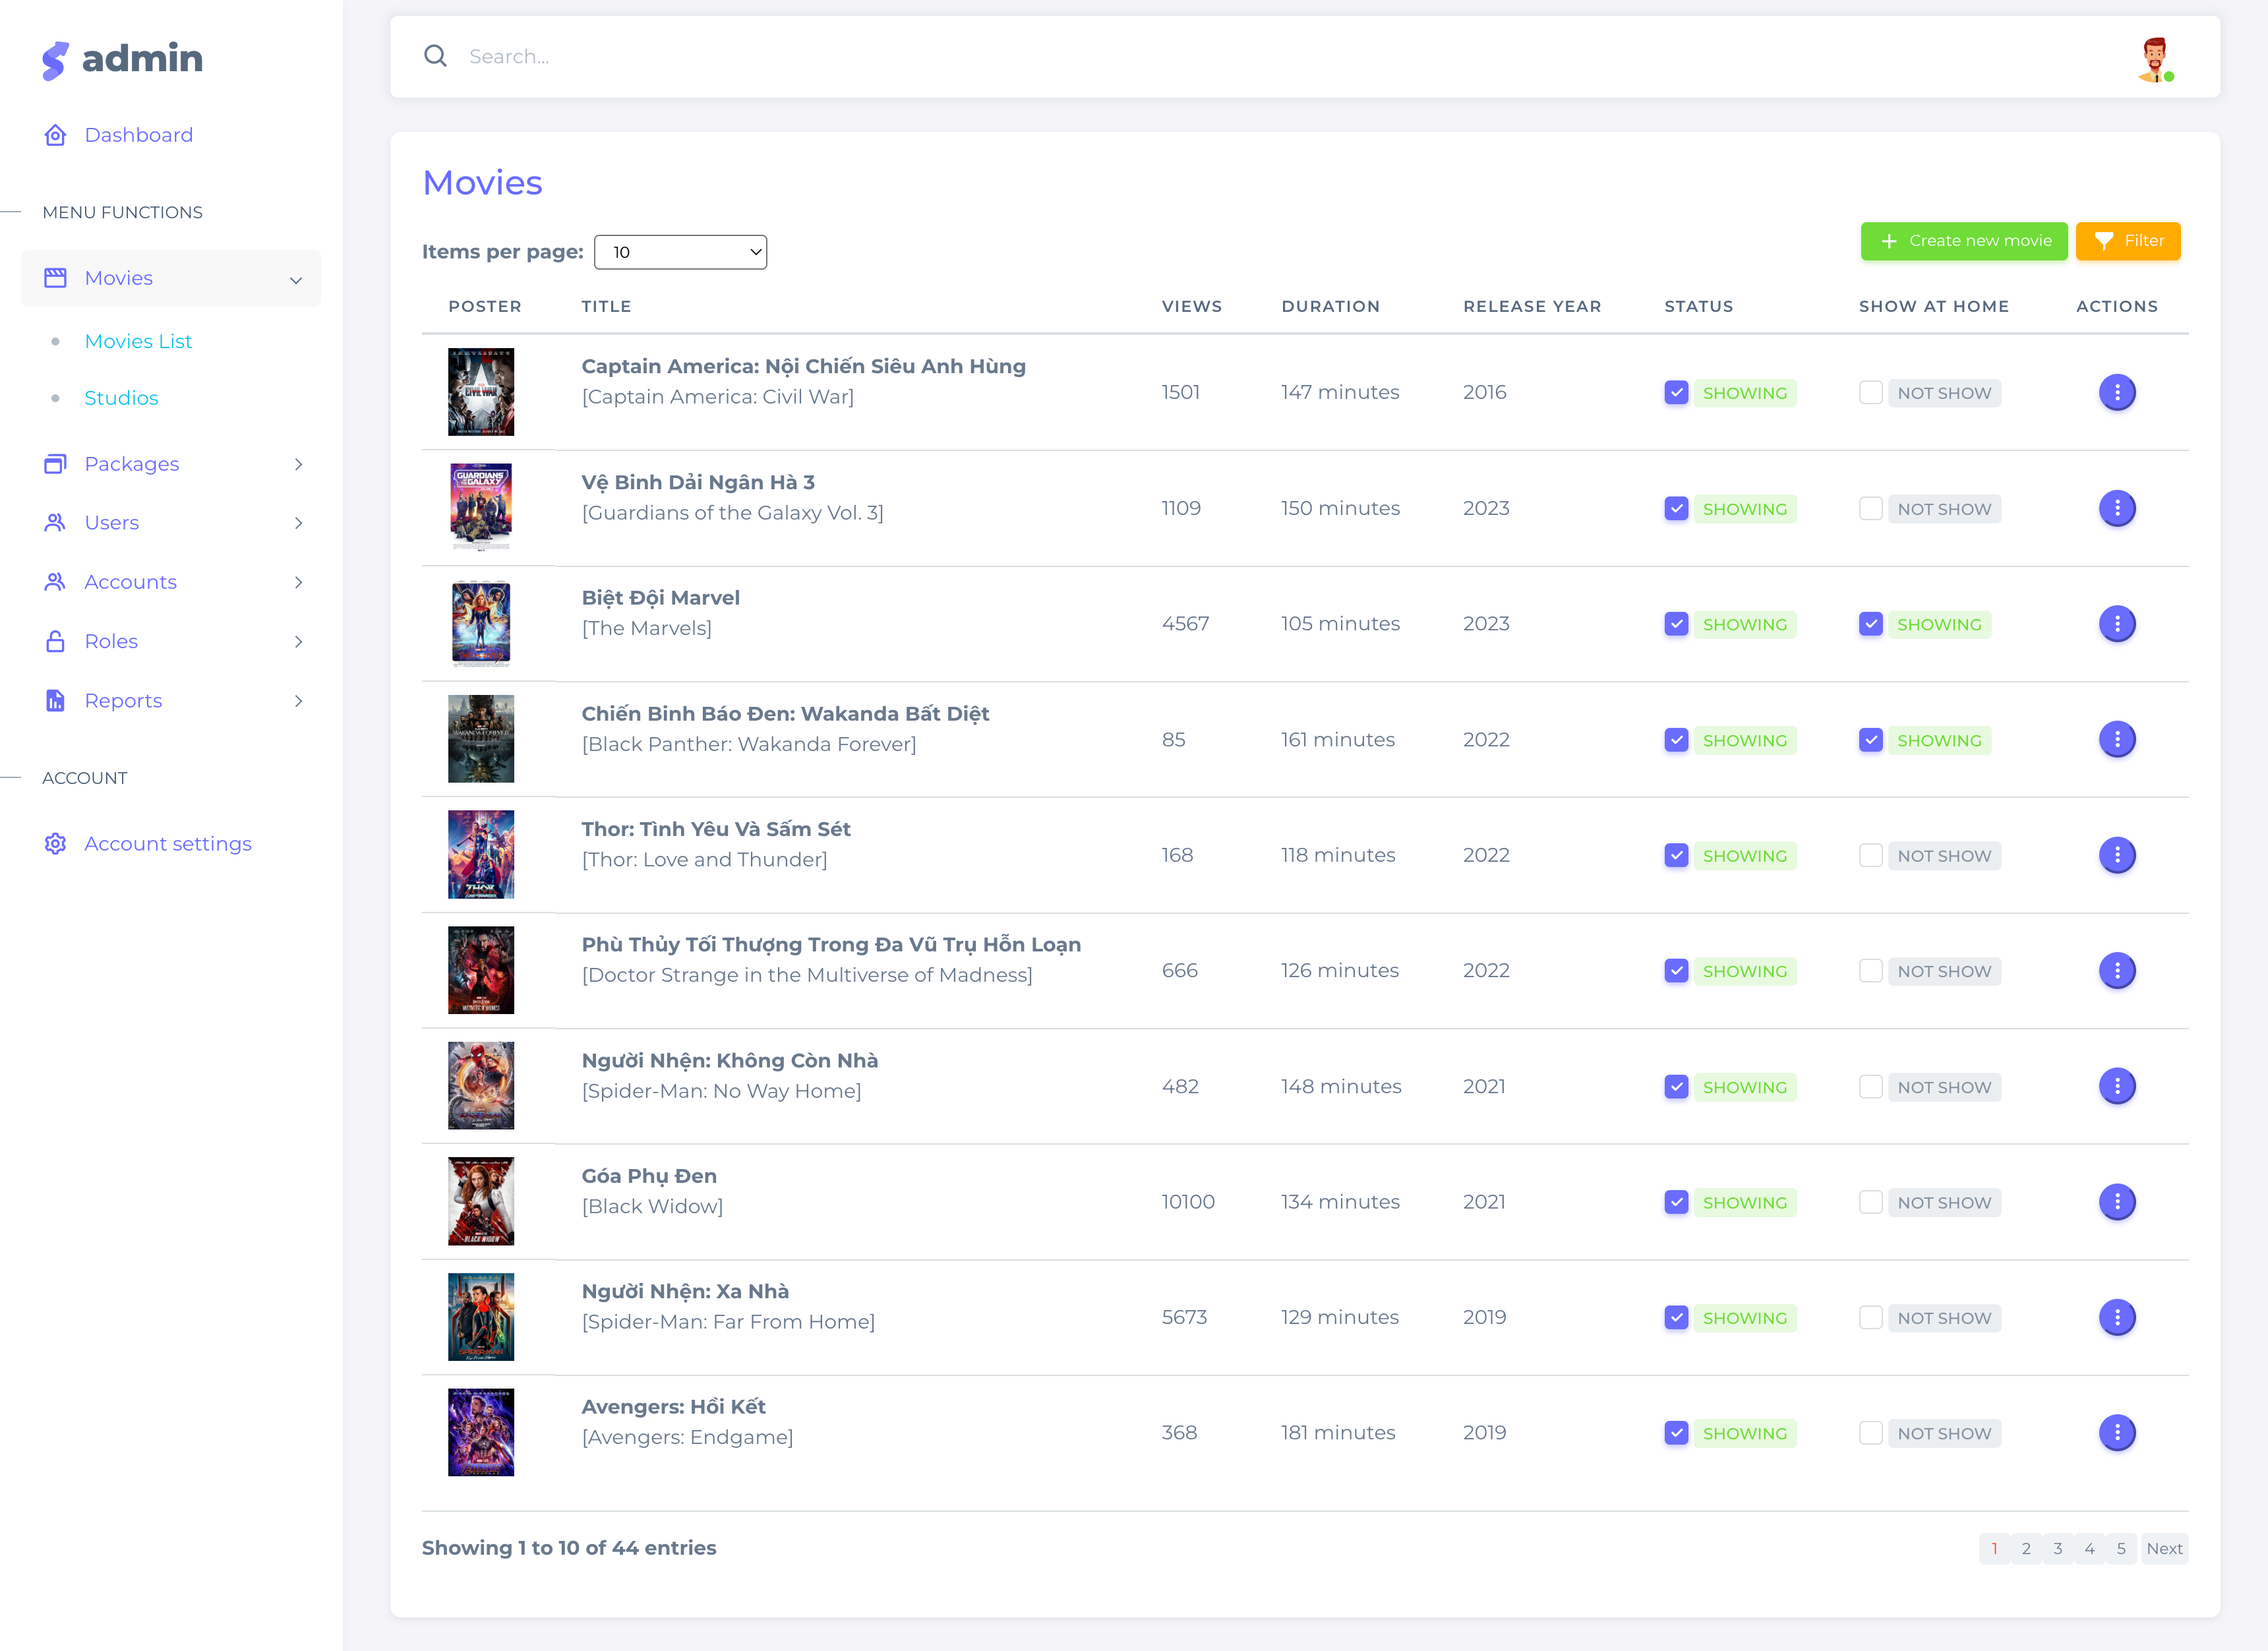Click the Users people icon
2268x1651 pixels.
55,523
